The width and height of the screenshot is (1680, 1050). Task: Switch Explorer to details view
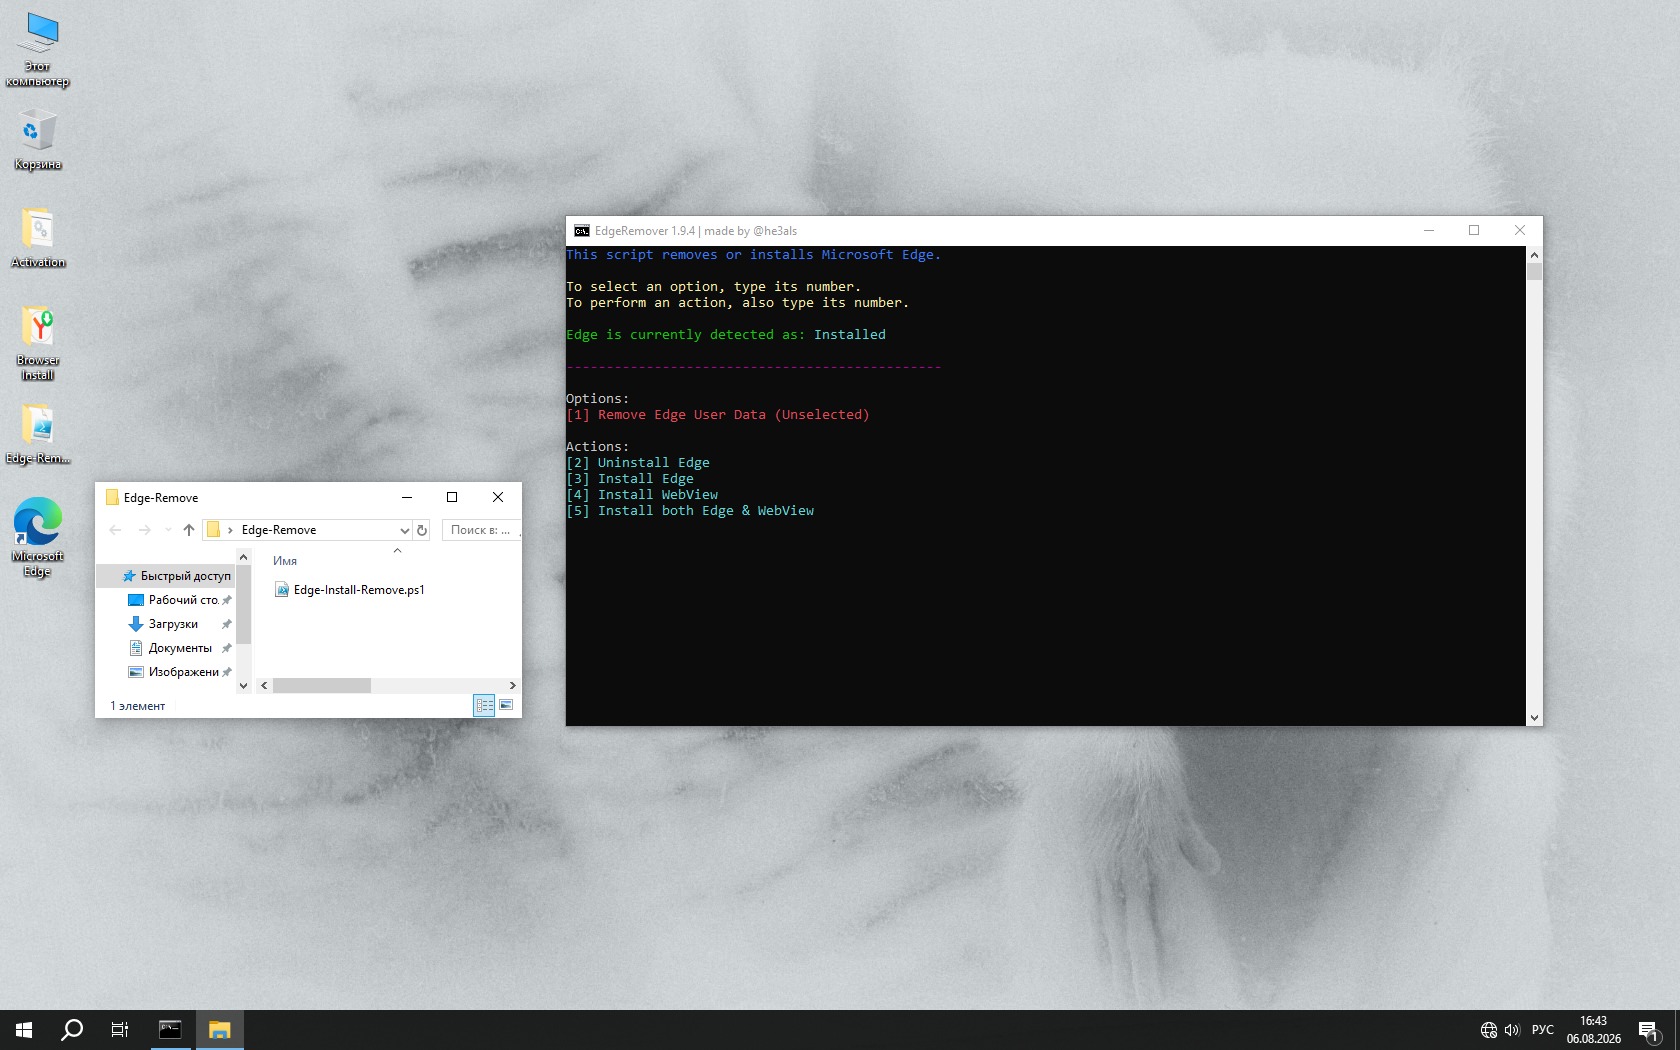coord(484,706)
